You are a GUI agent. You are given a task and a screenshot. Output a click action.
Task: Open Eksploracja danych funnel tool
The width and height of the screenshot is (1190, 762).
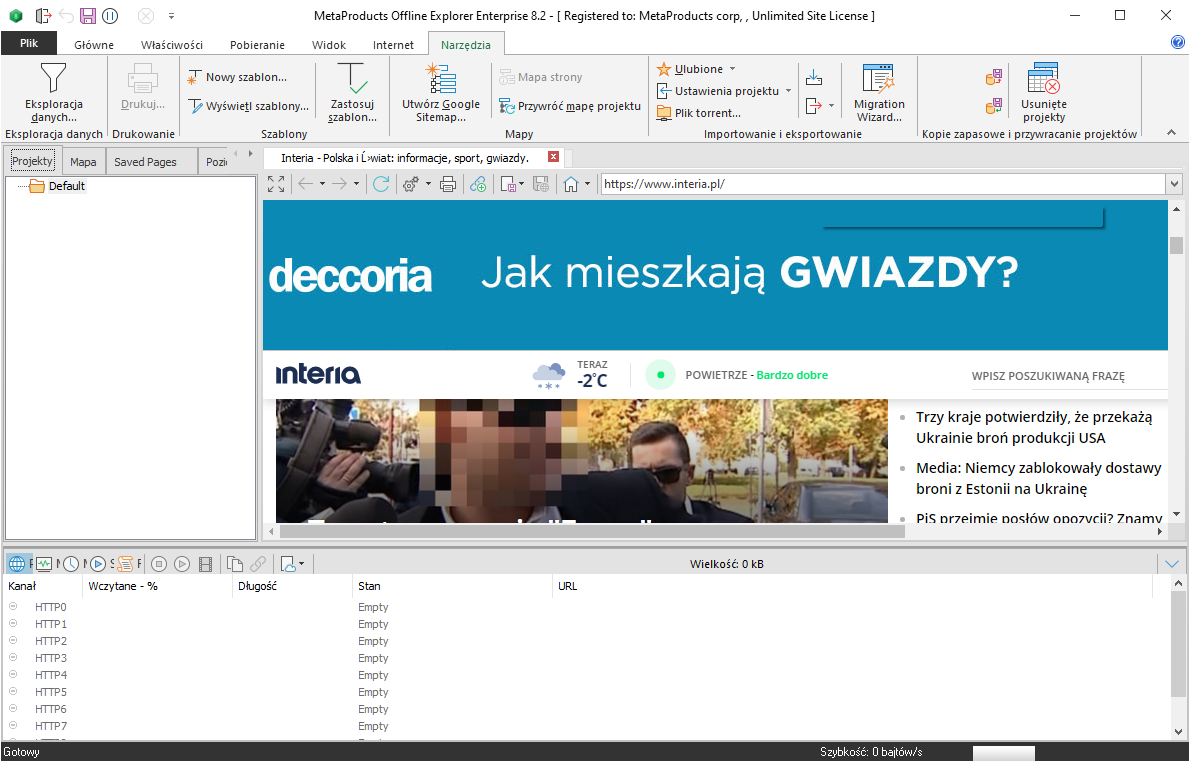(x=53, y=93)
